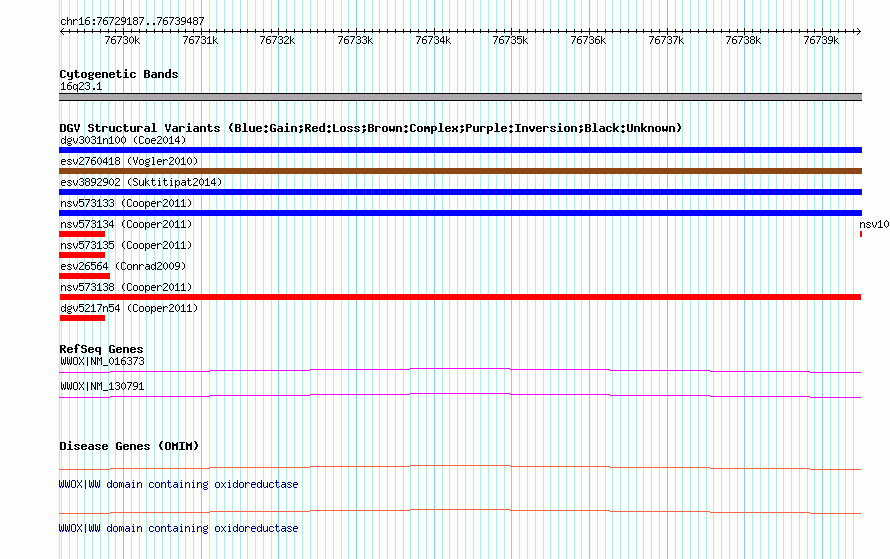Open the second WWOX|WW domain containing oxidoreductase link
This screenshot has height=559, width=890.
coord(179,528)
